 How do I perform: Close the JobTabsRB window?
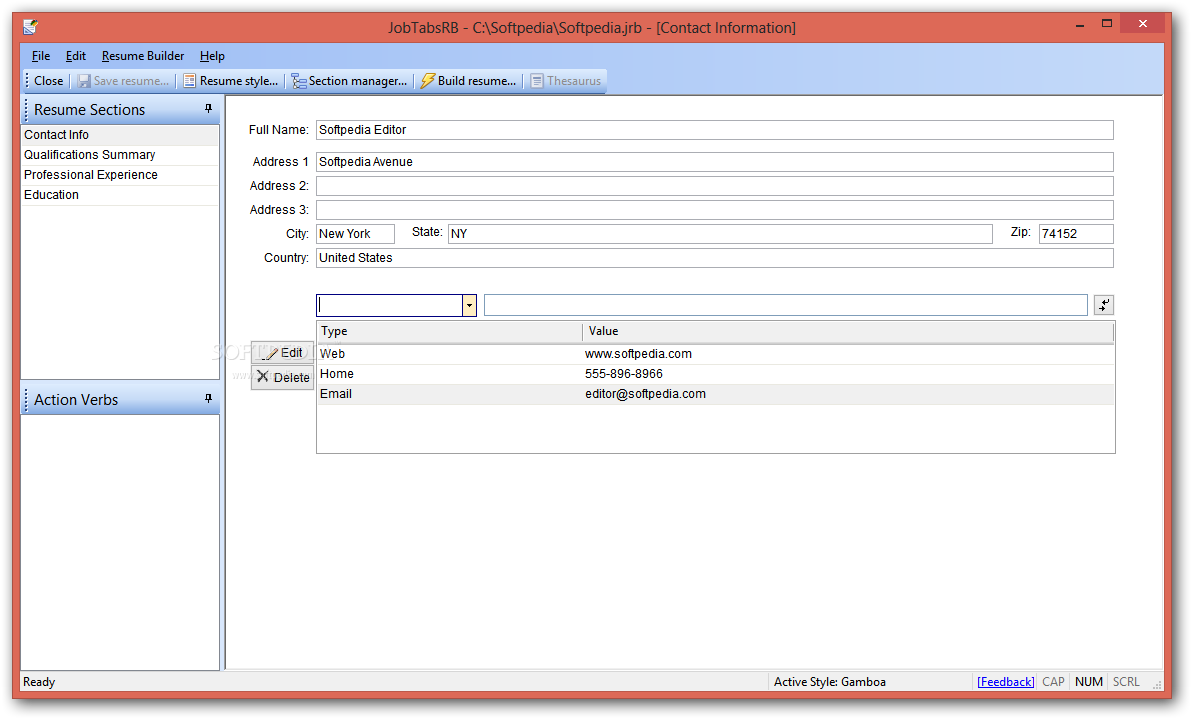pyautogui.click(x=1143, y=24)
